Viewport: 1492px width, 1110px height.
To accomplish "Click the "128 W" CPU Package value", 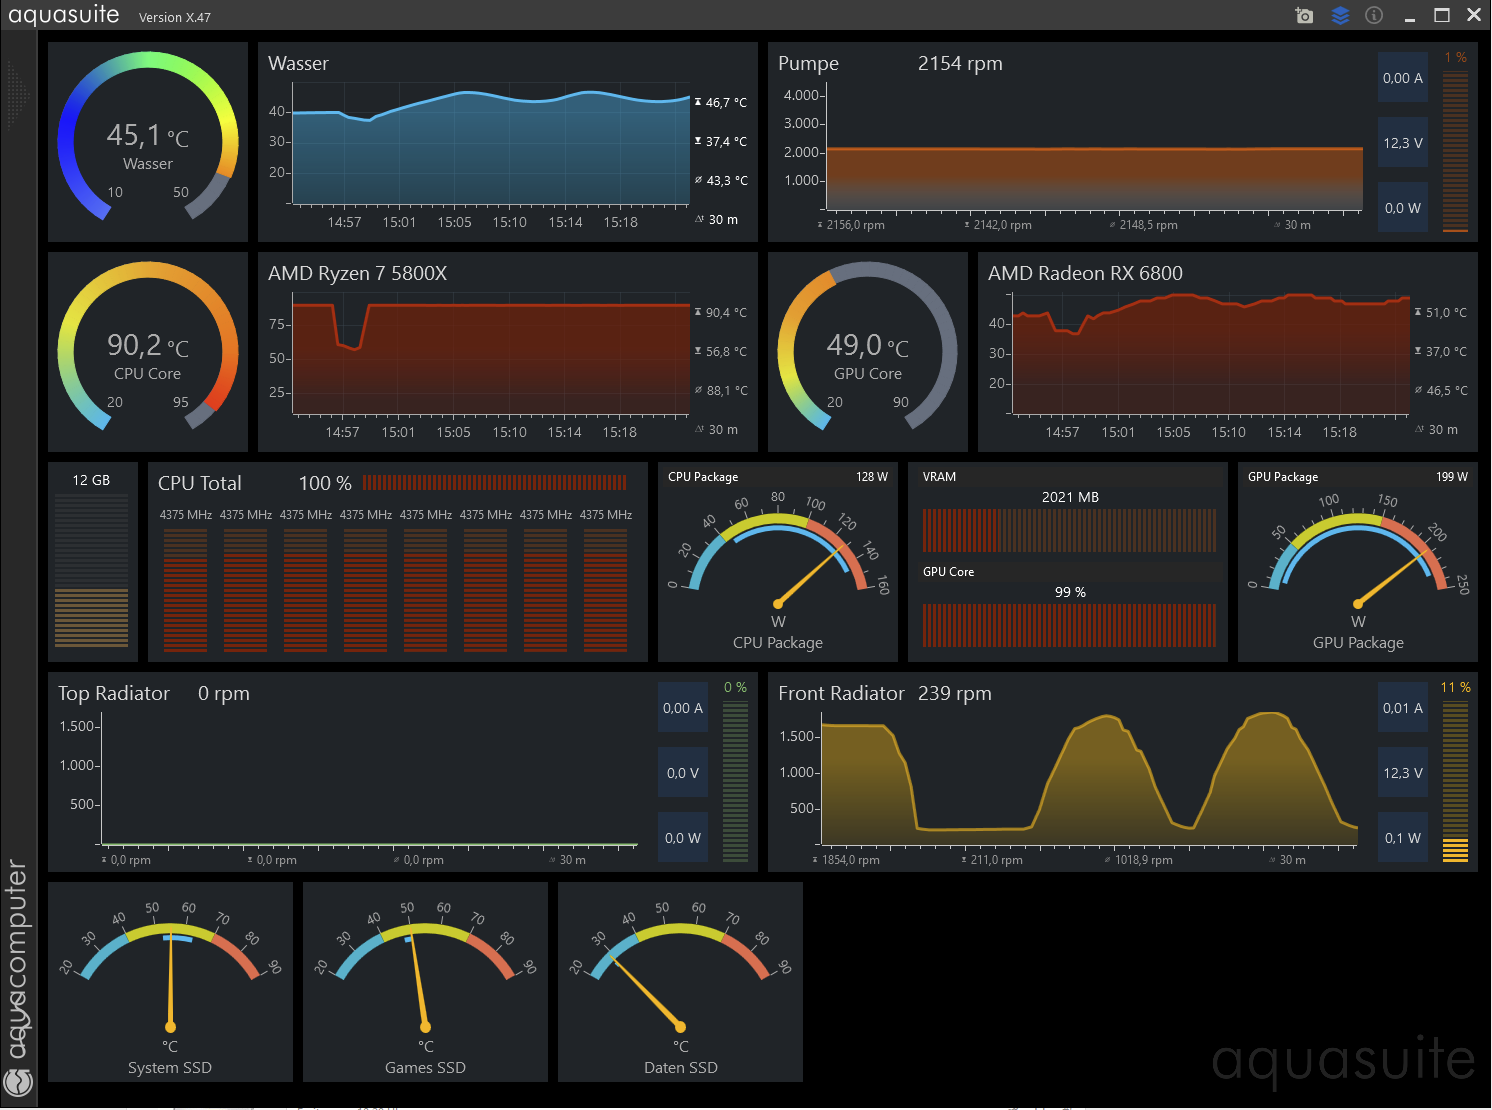I will 872,477.
